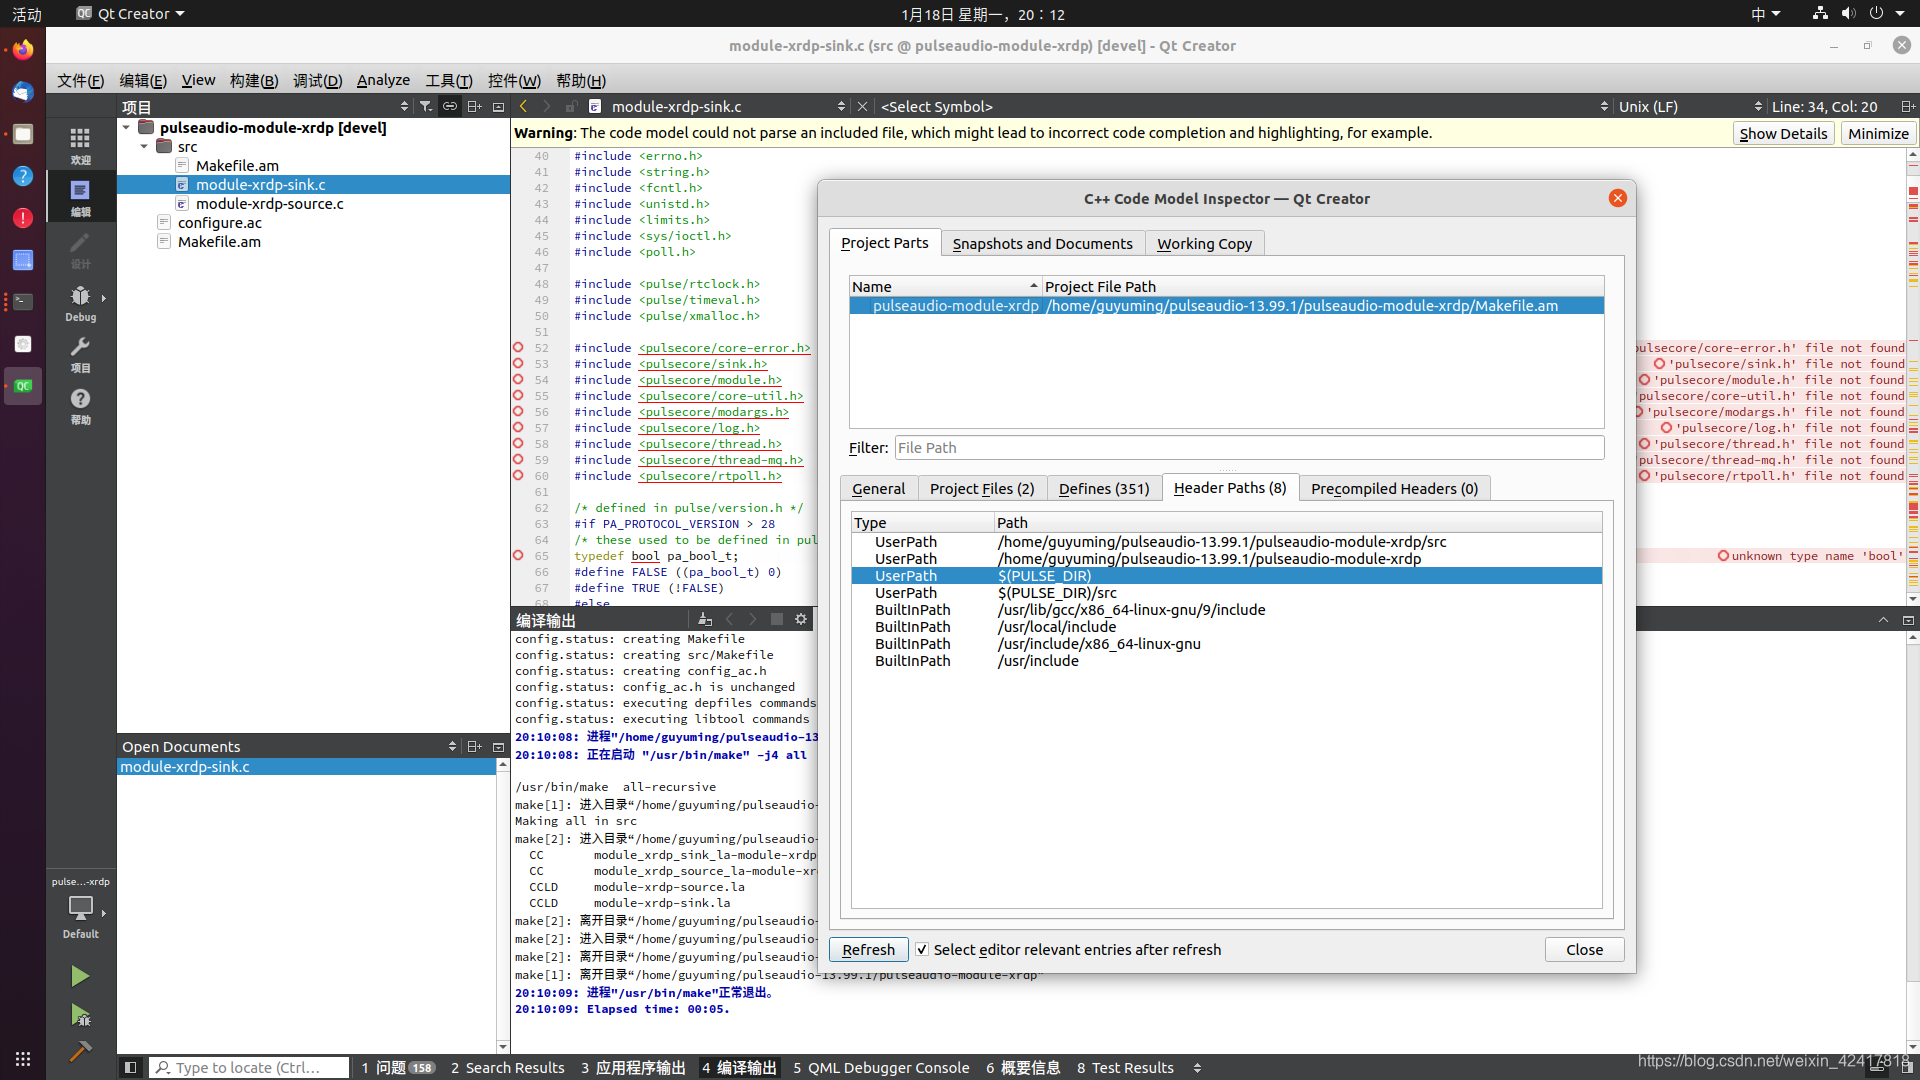Screen dimensions: 1920x1080
Task: Switch to Defines (351) tab
Action: 1103,489
